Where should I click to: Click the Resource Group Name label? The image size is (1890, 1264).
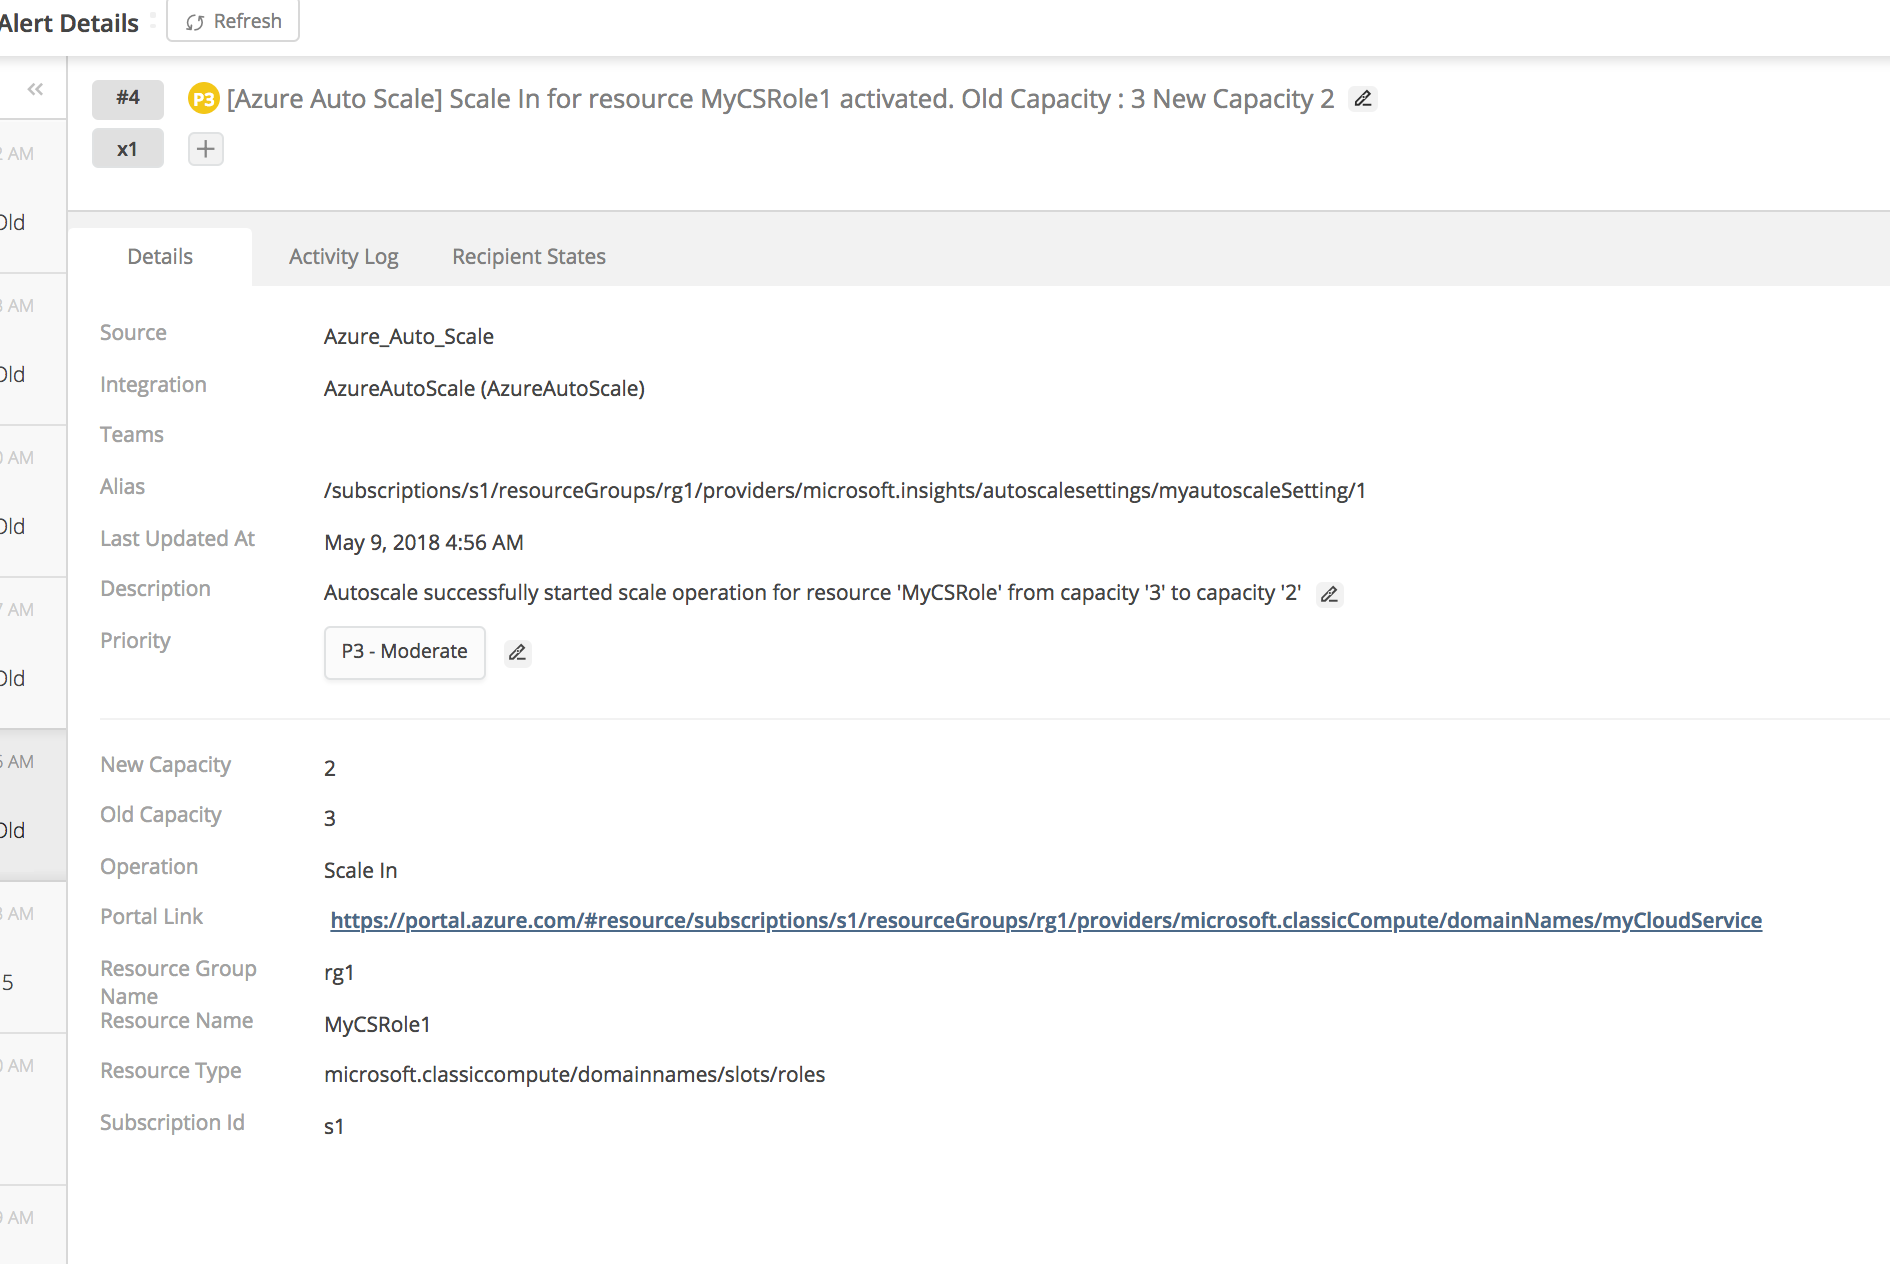click(x=179, y=983)
